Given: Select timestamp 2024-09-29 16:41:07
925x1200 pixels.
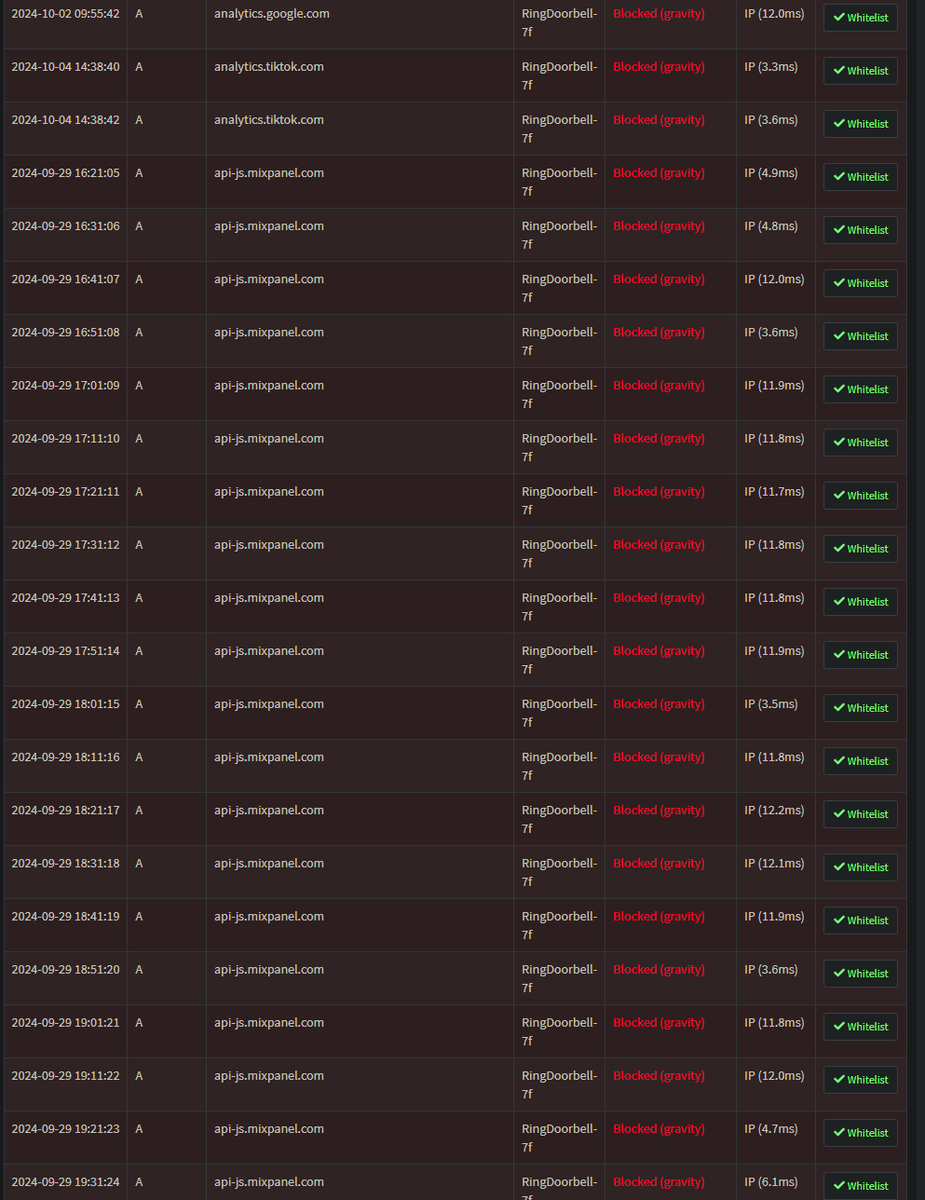Looking at the screenshot, I should pyautogui.click(x=65, y=279).
